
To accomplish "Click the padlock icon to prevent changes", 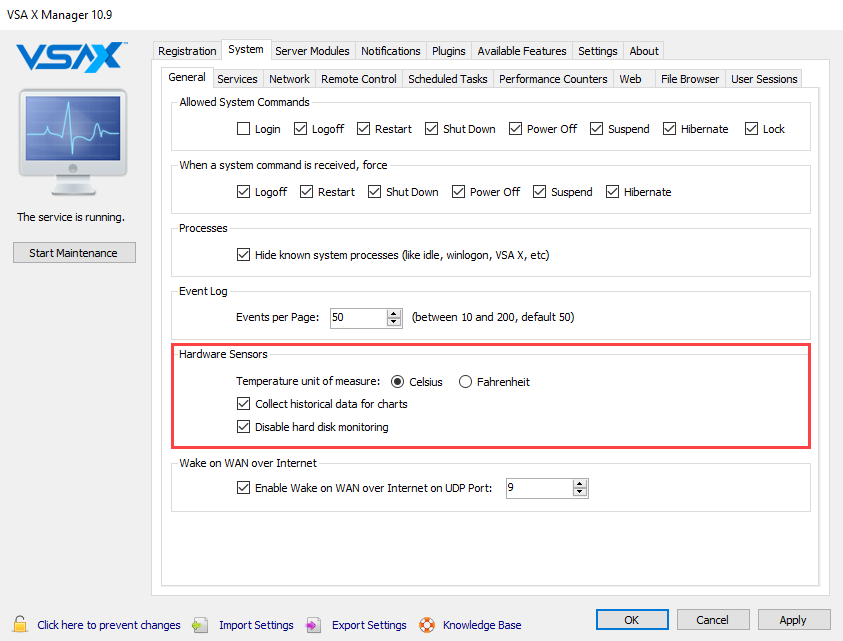I will [x=20, y=624].
